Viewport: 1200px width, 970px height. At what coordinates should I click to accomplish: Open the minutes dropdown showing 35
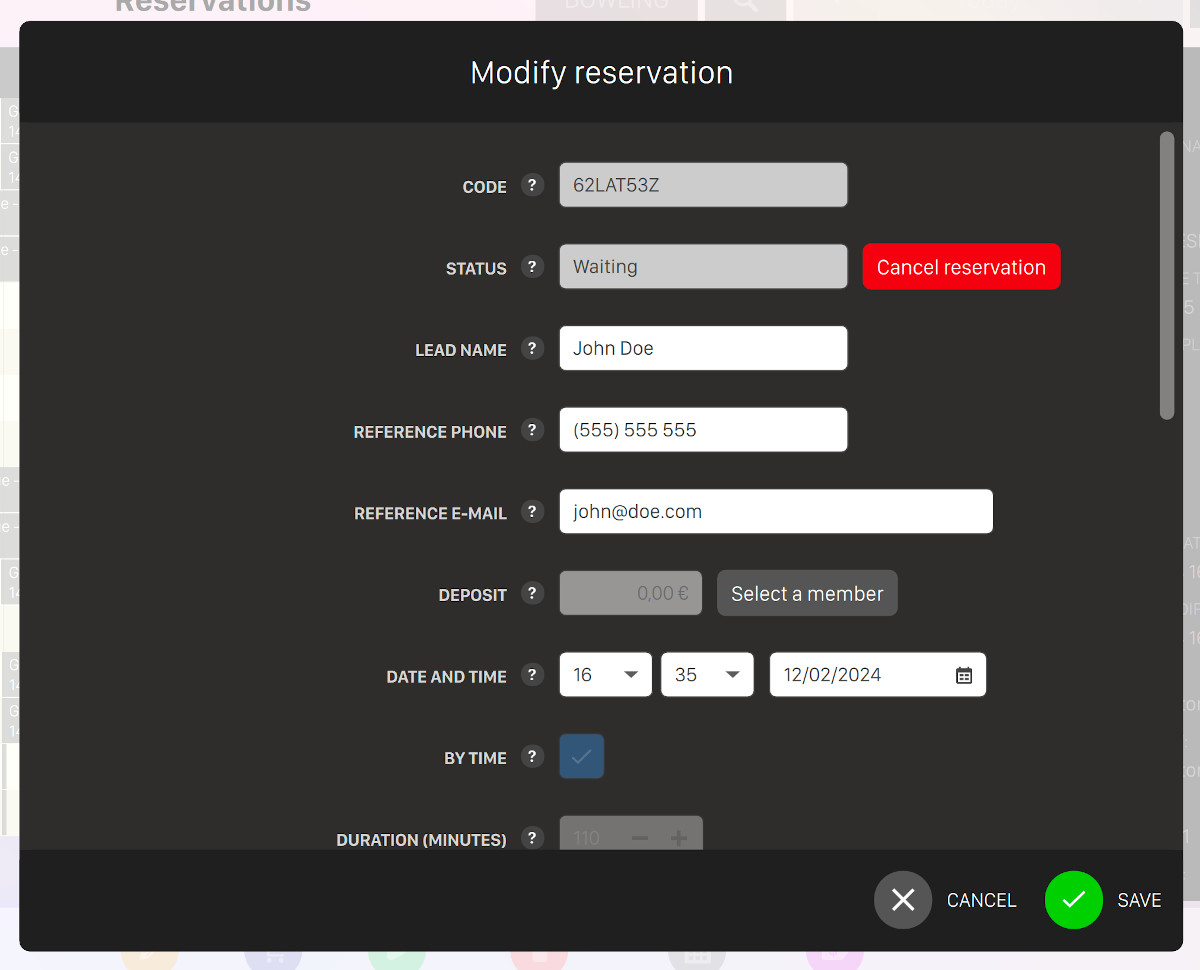(x=707, y=675)
